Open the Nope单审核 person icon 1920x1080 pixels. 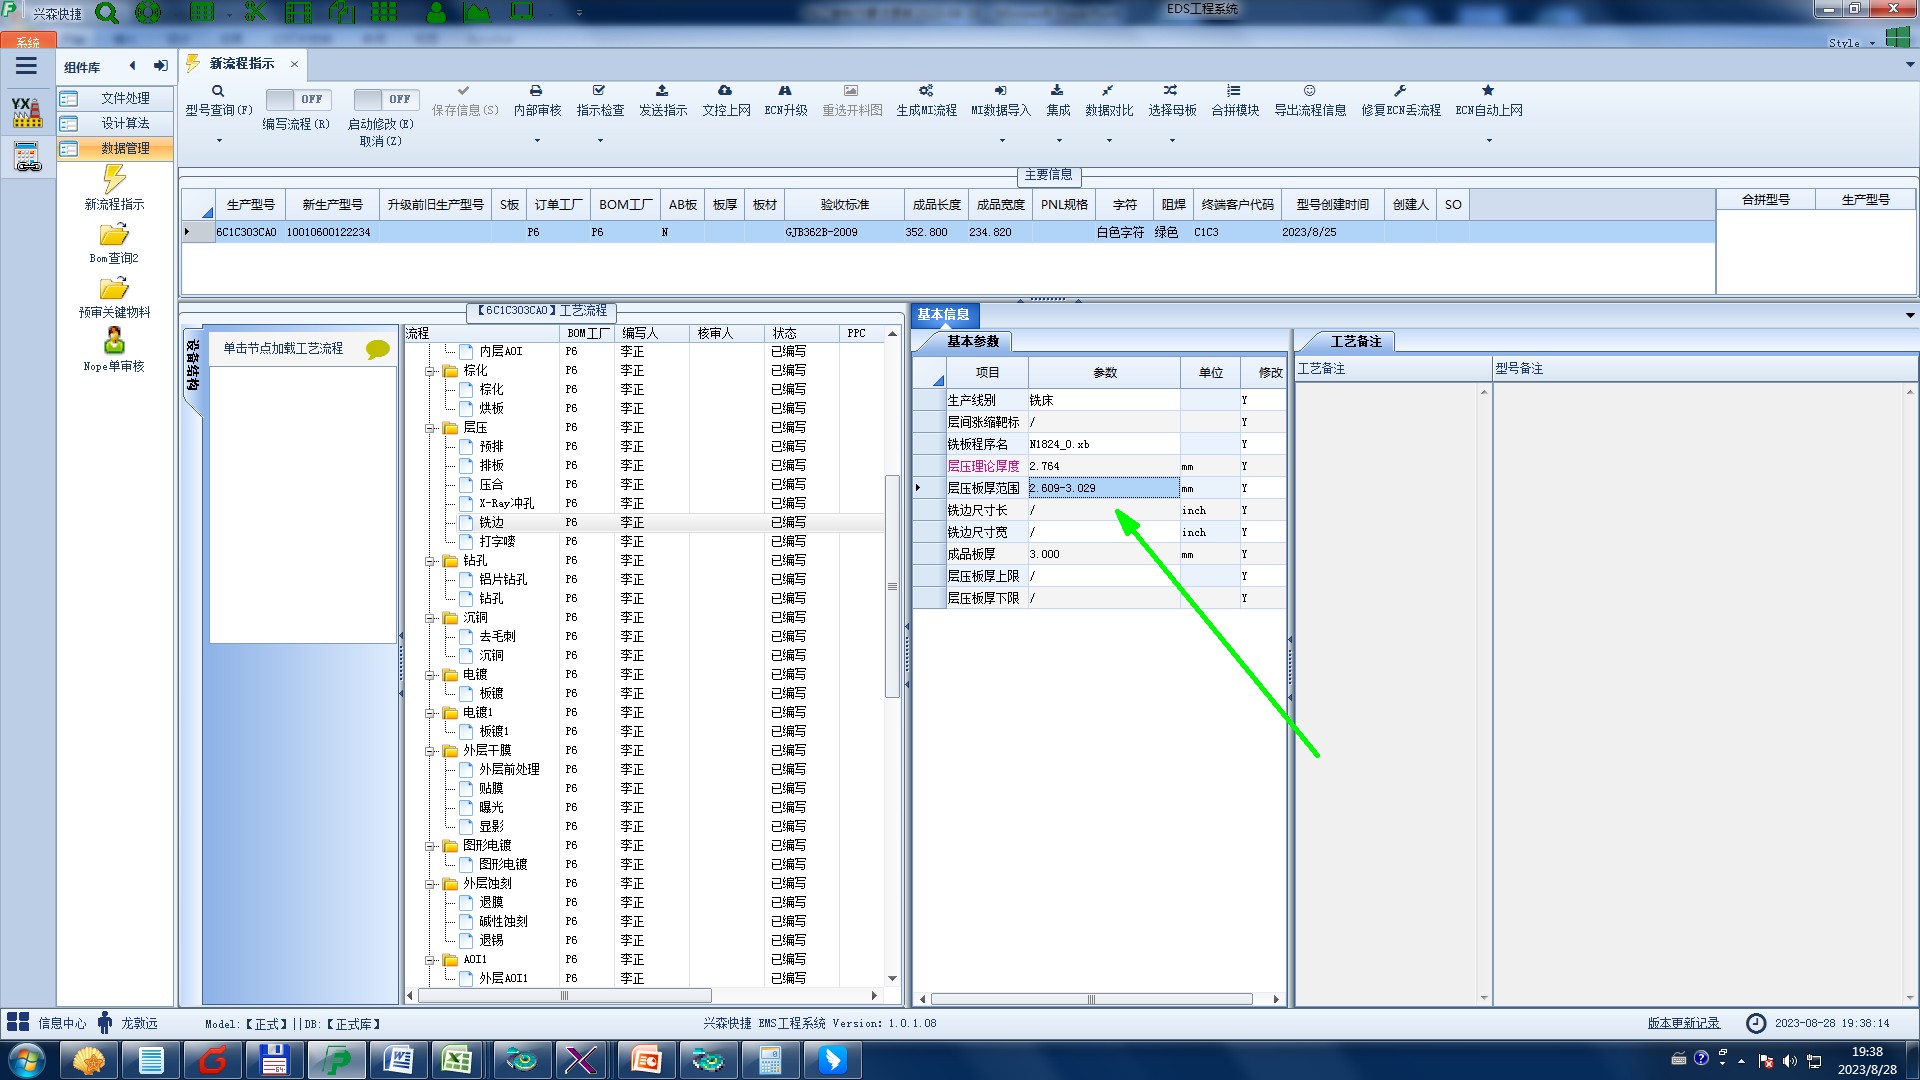(x=114, y=341)
